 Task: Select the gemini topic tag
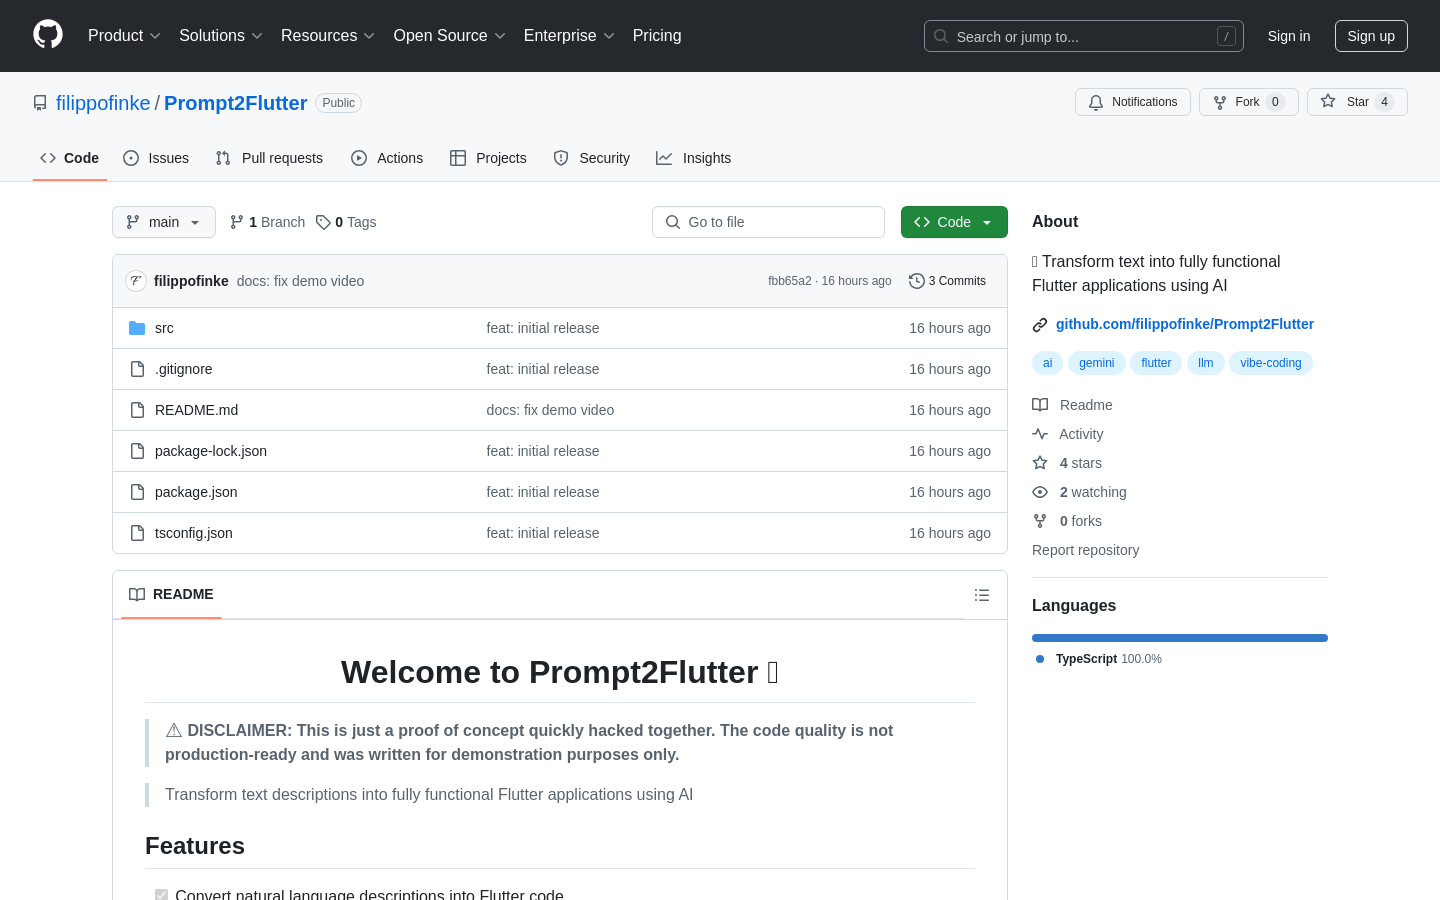[x=1097, y=363]
